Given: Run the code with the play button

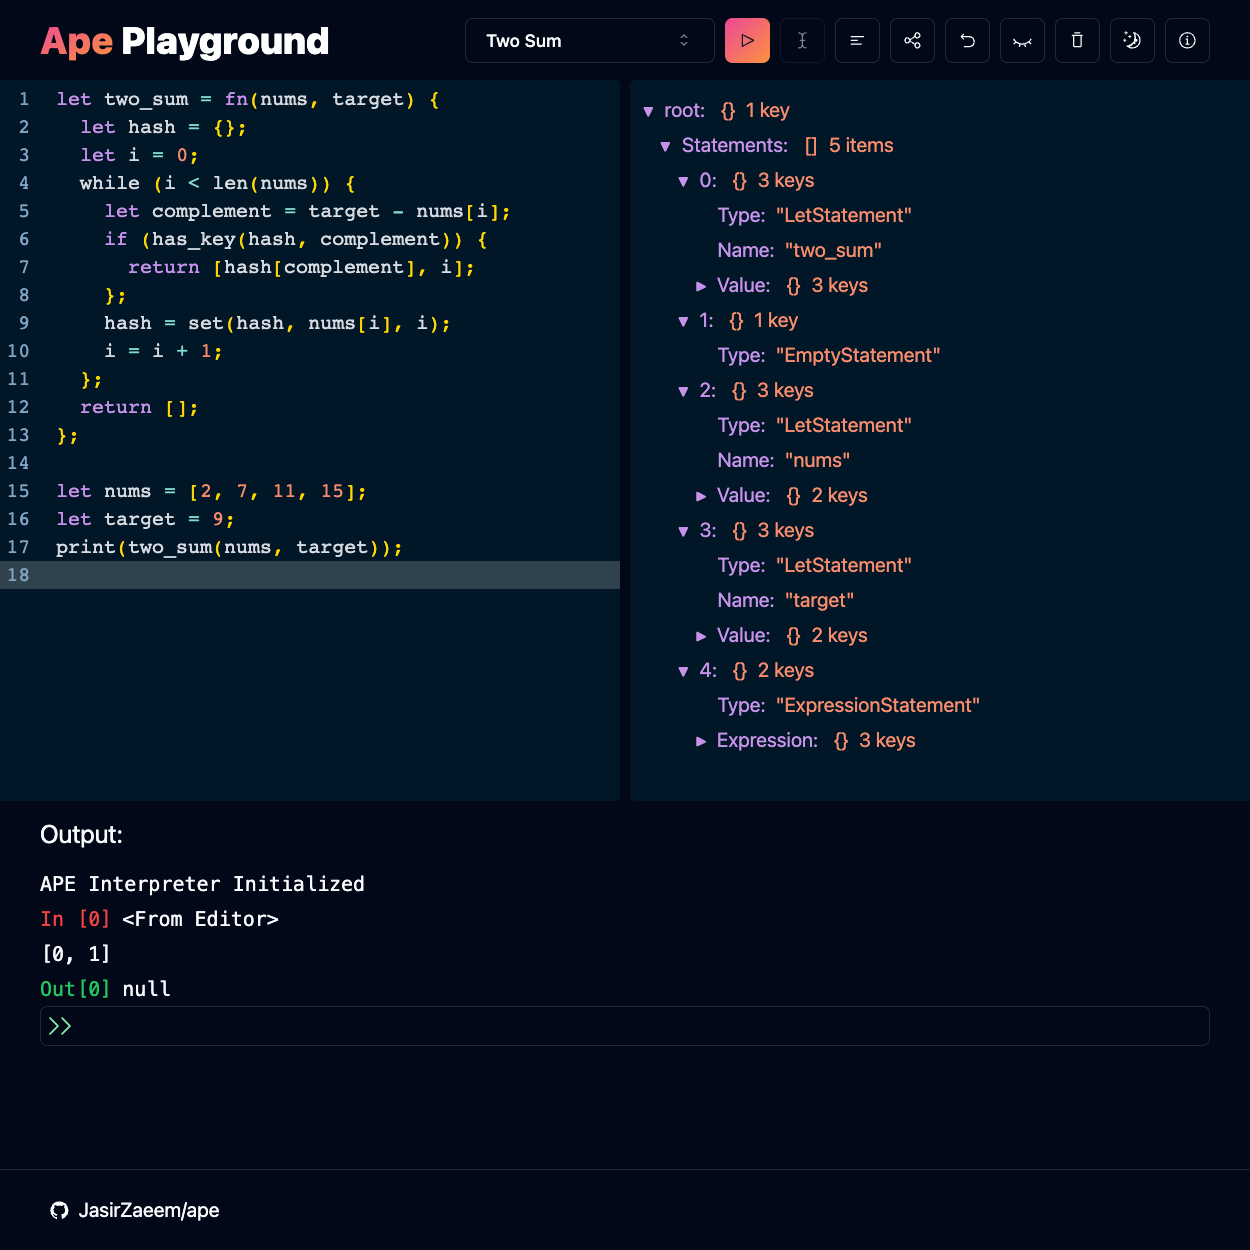Looking at the screenshot, I should [x=747, y=41].
